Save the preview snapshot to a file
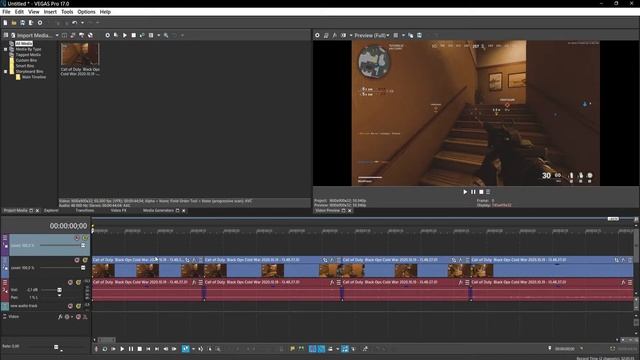640x360 pixels. [x=419, y=35]
